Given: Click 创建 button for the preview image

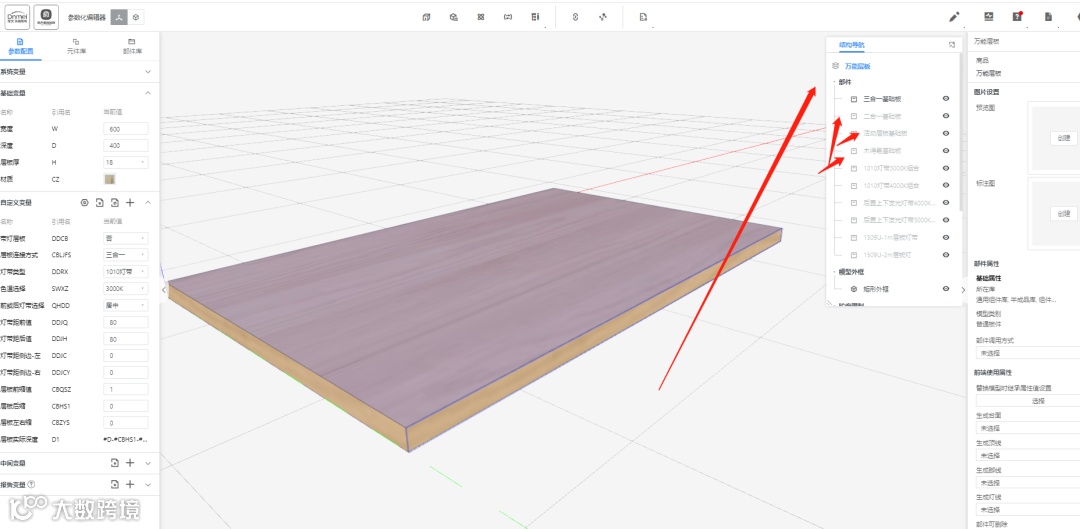Looking at the screenshot, I should point(1063,138).
